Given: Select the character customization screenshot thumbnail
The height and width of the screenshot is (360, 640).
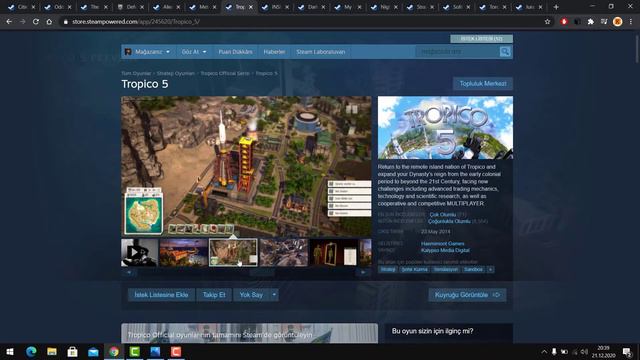Looking at the screenshot, I should click(x=334, y=253).
